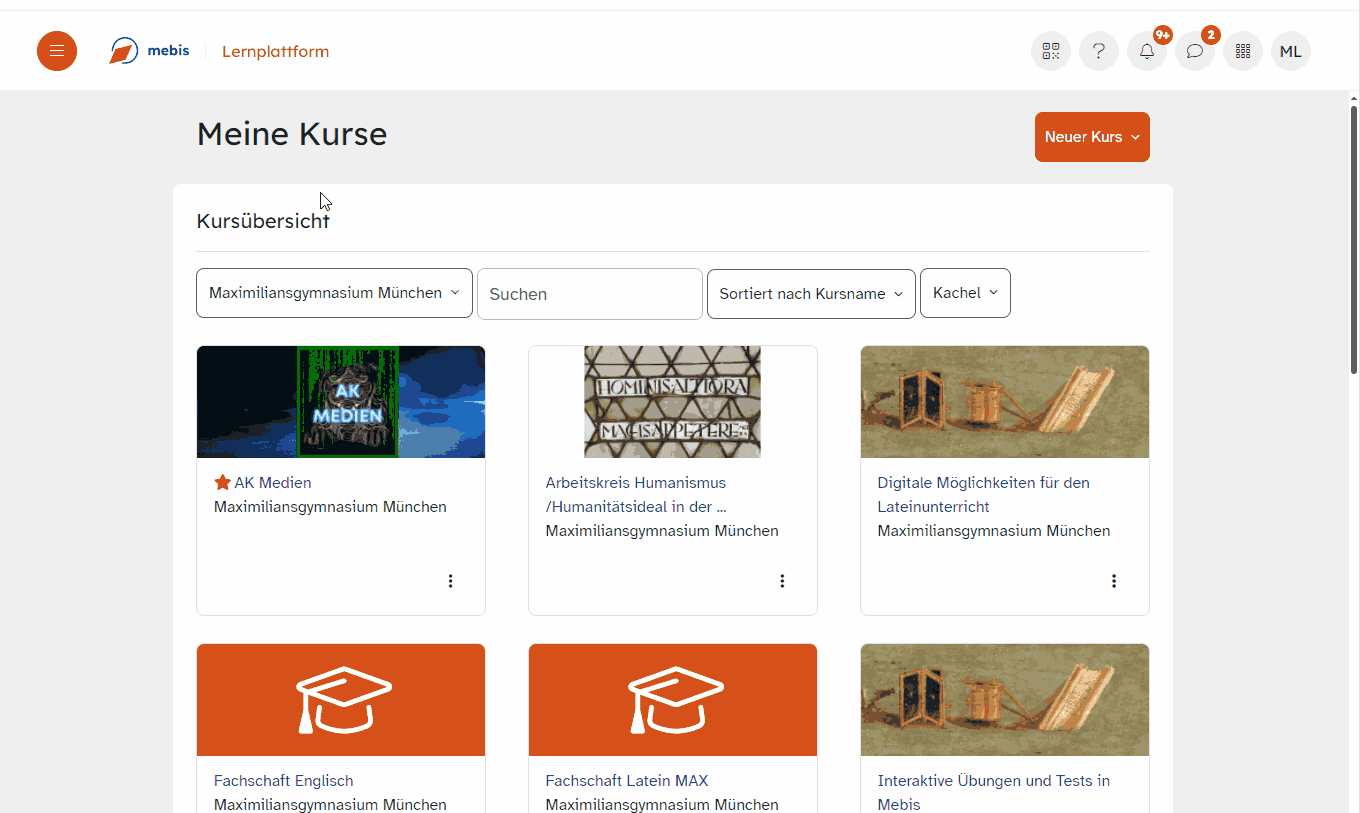Open the Maximiliansgymnasium München filter dropdown
This screenshot has width=1360, height=813.
click(x=334, y=293)
